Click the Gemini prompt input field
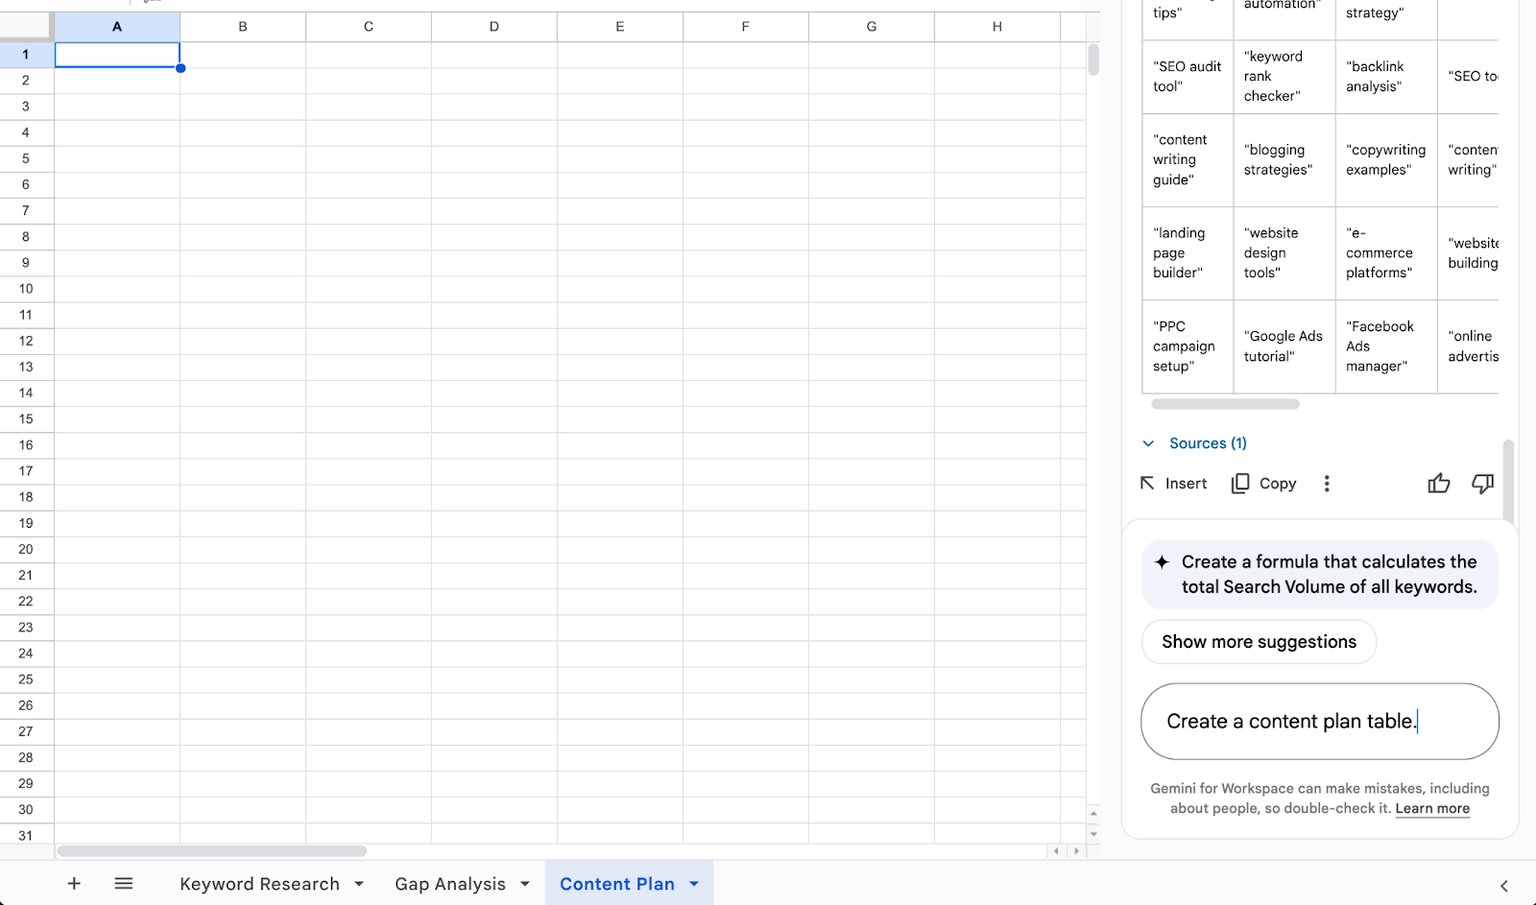Screen dimensions: 1536x905 click(x=1319, y=722)
